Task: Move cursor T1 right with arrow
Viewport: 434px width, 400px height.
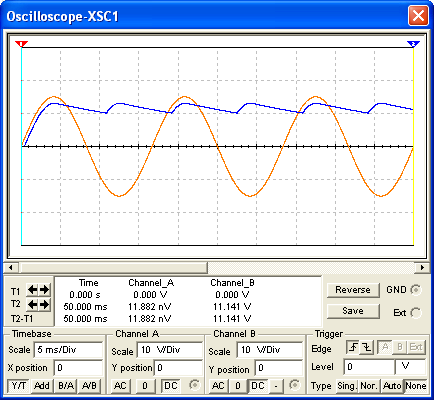Action: 45,290
